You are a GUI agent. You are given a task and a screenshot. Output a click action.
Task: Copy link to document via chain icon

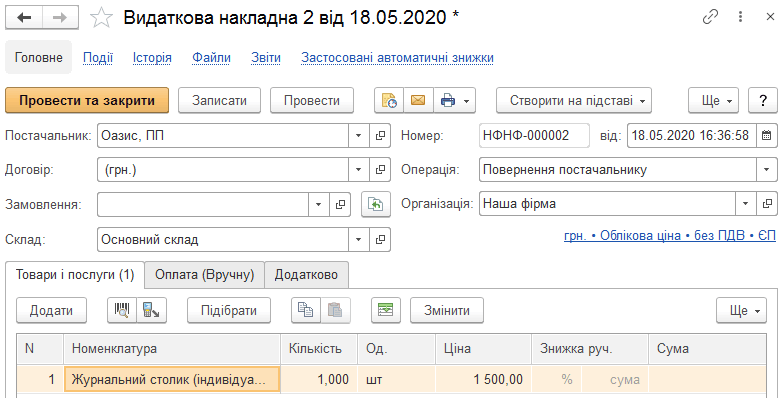click(710, 17)
